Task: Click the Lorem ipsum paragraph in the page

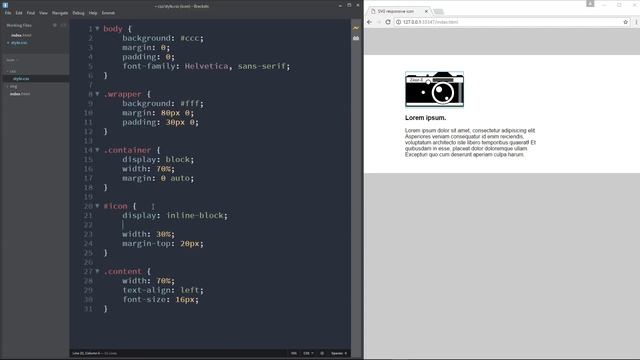Action: (470, 142)
